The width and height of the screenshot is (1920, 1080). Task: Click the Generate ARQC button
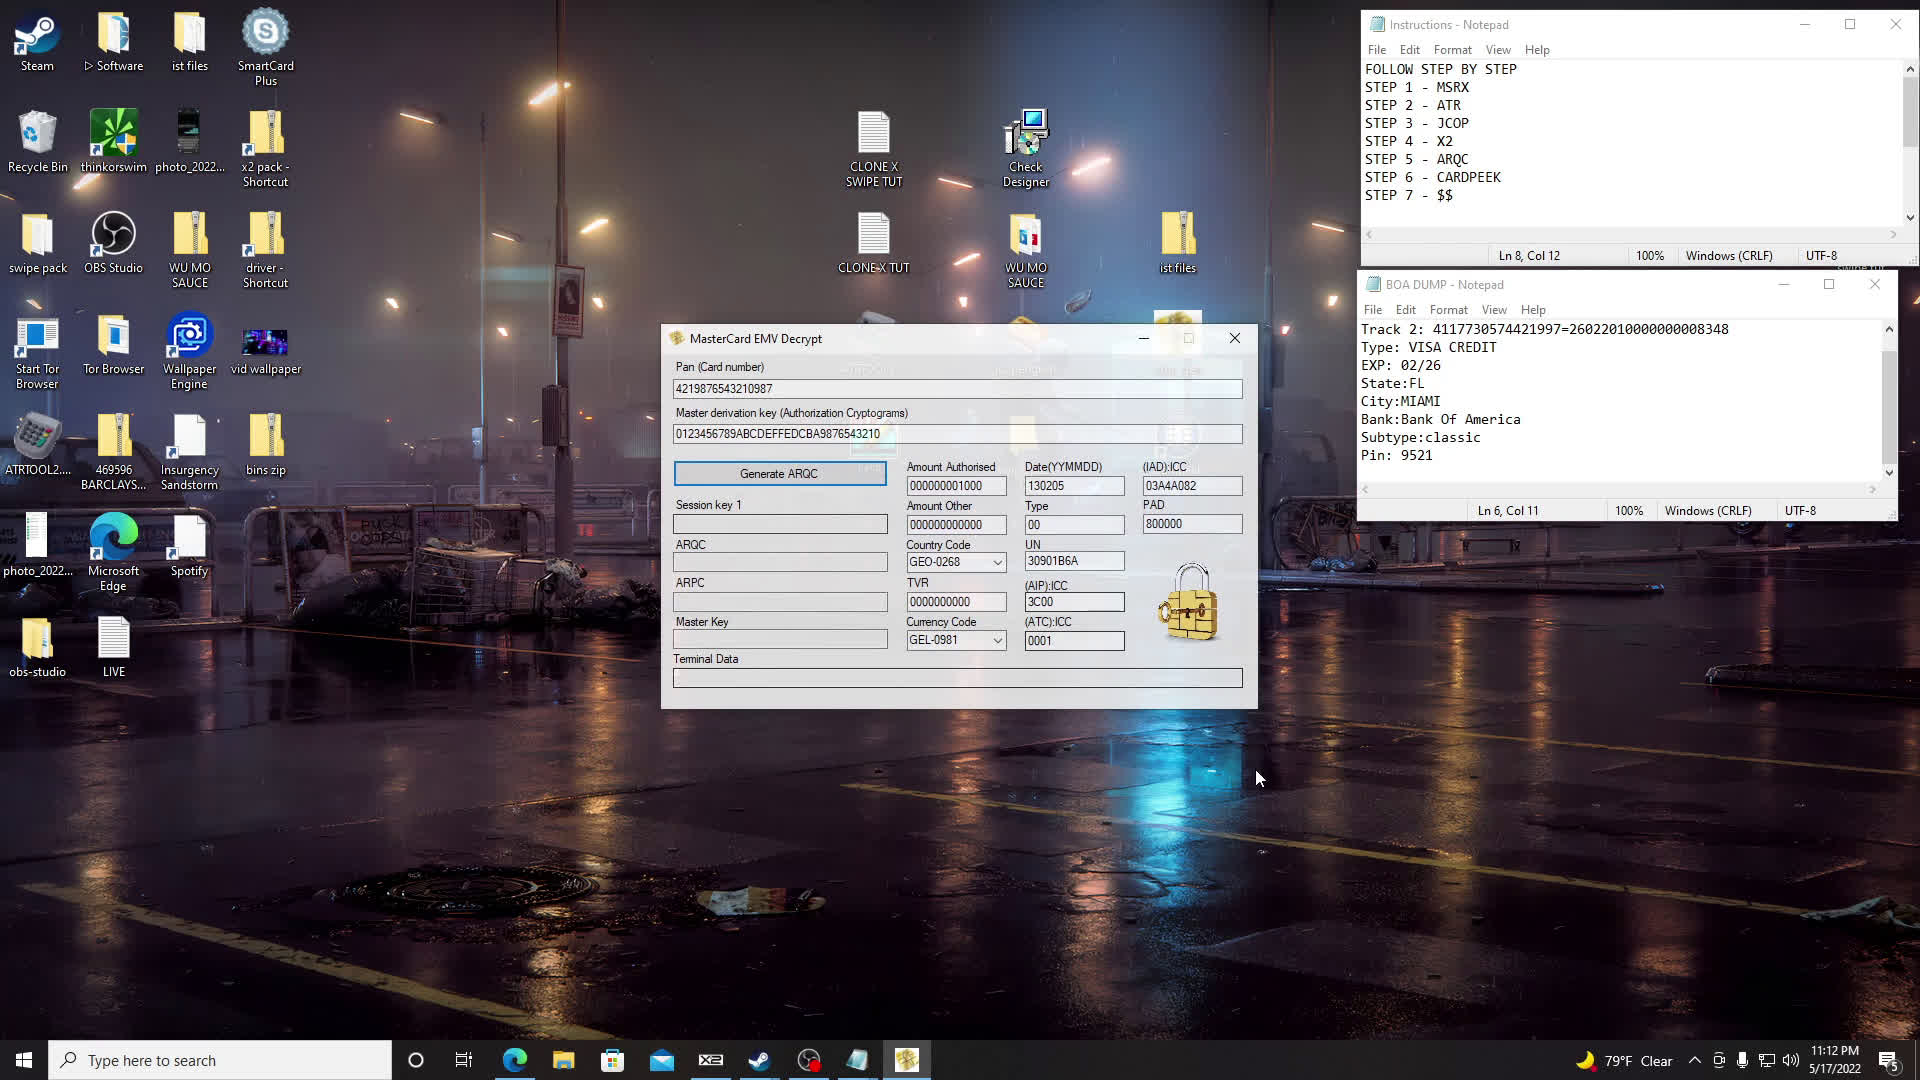[779, 474]
